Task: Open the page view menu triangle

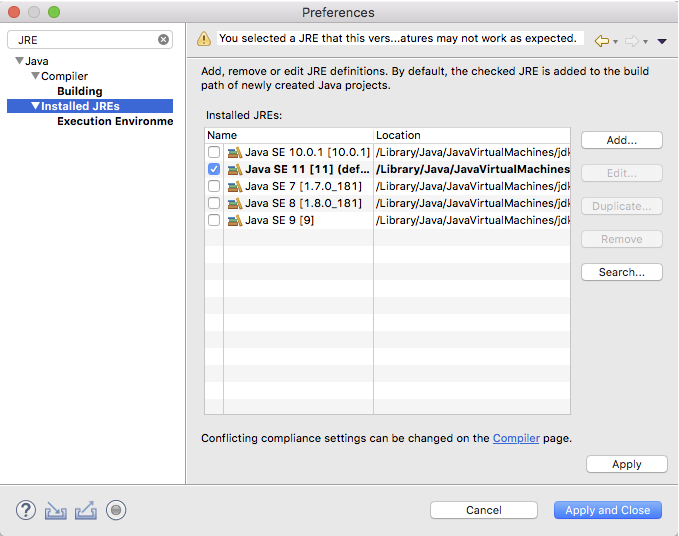Action: (x=662, y=42)
